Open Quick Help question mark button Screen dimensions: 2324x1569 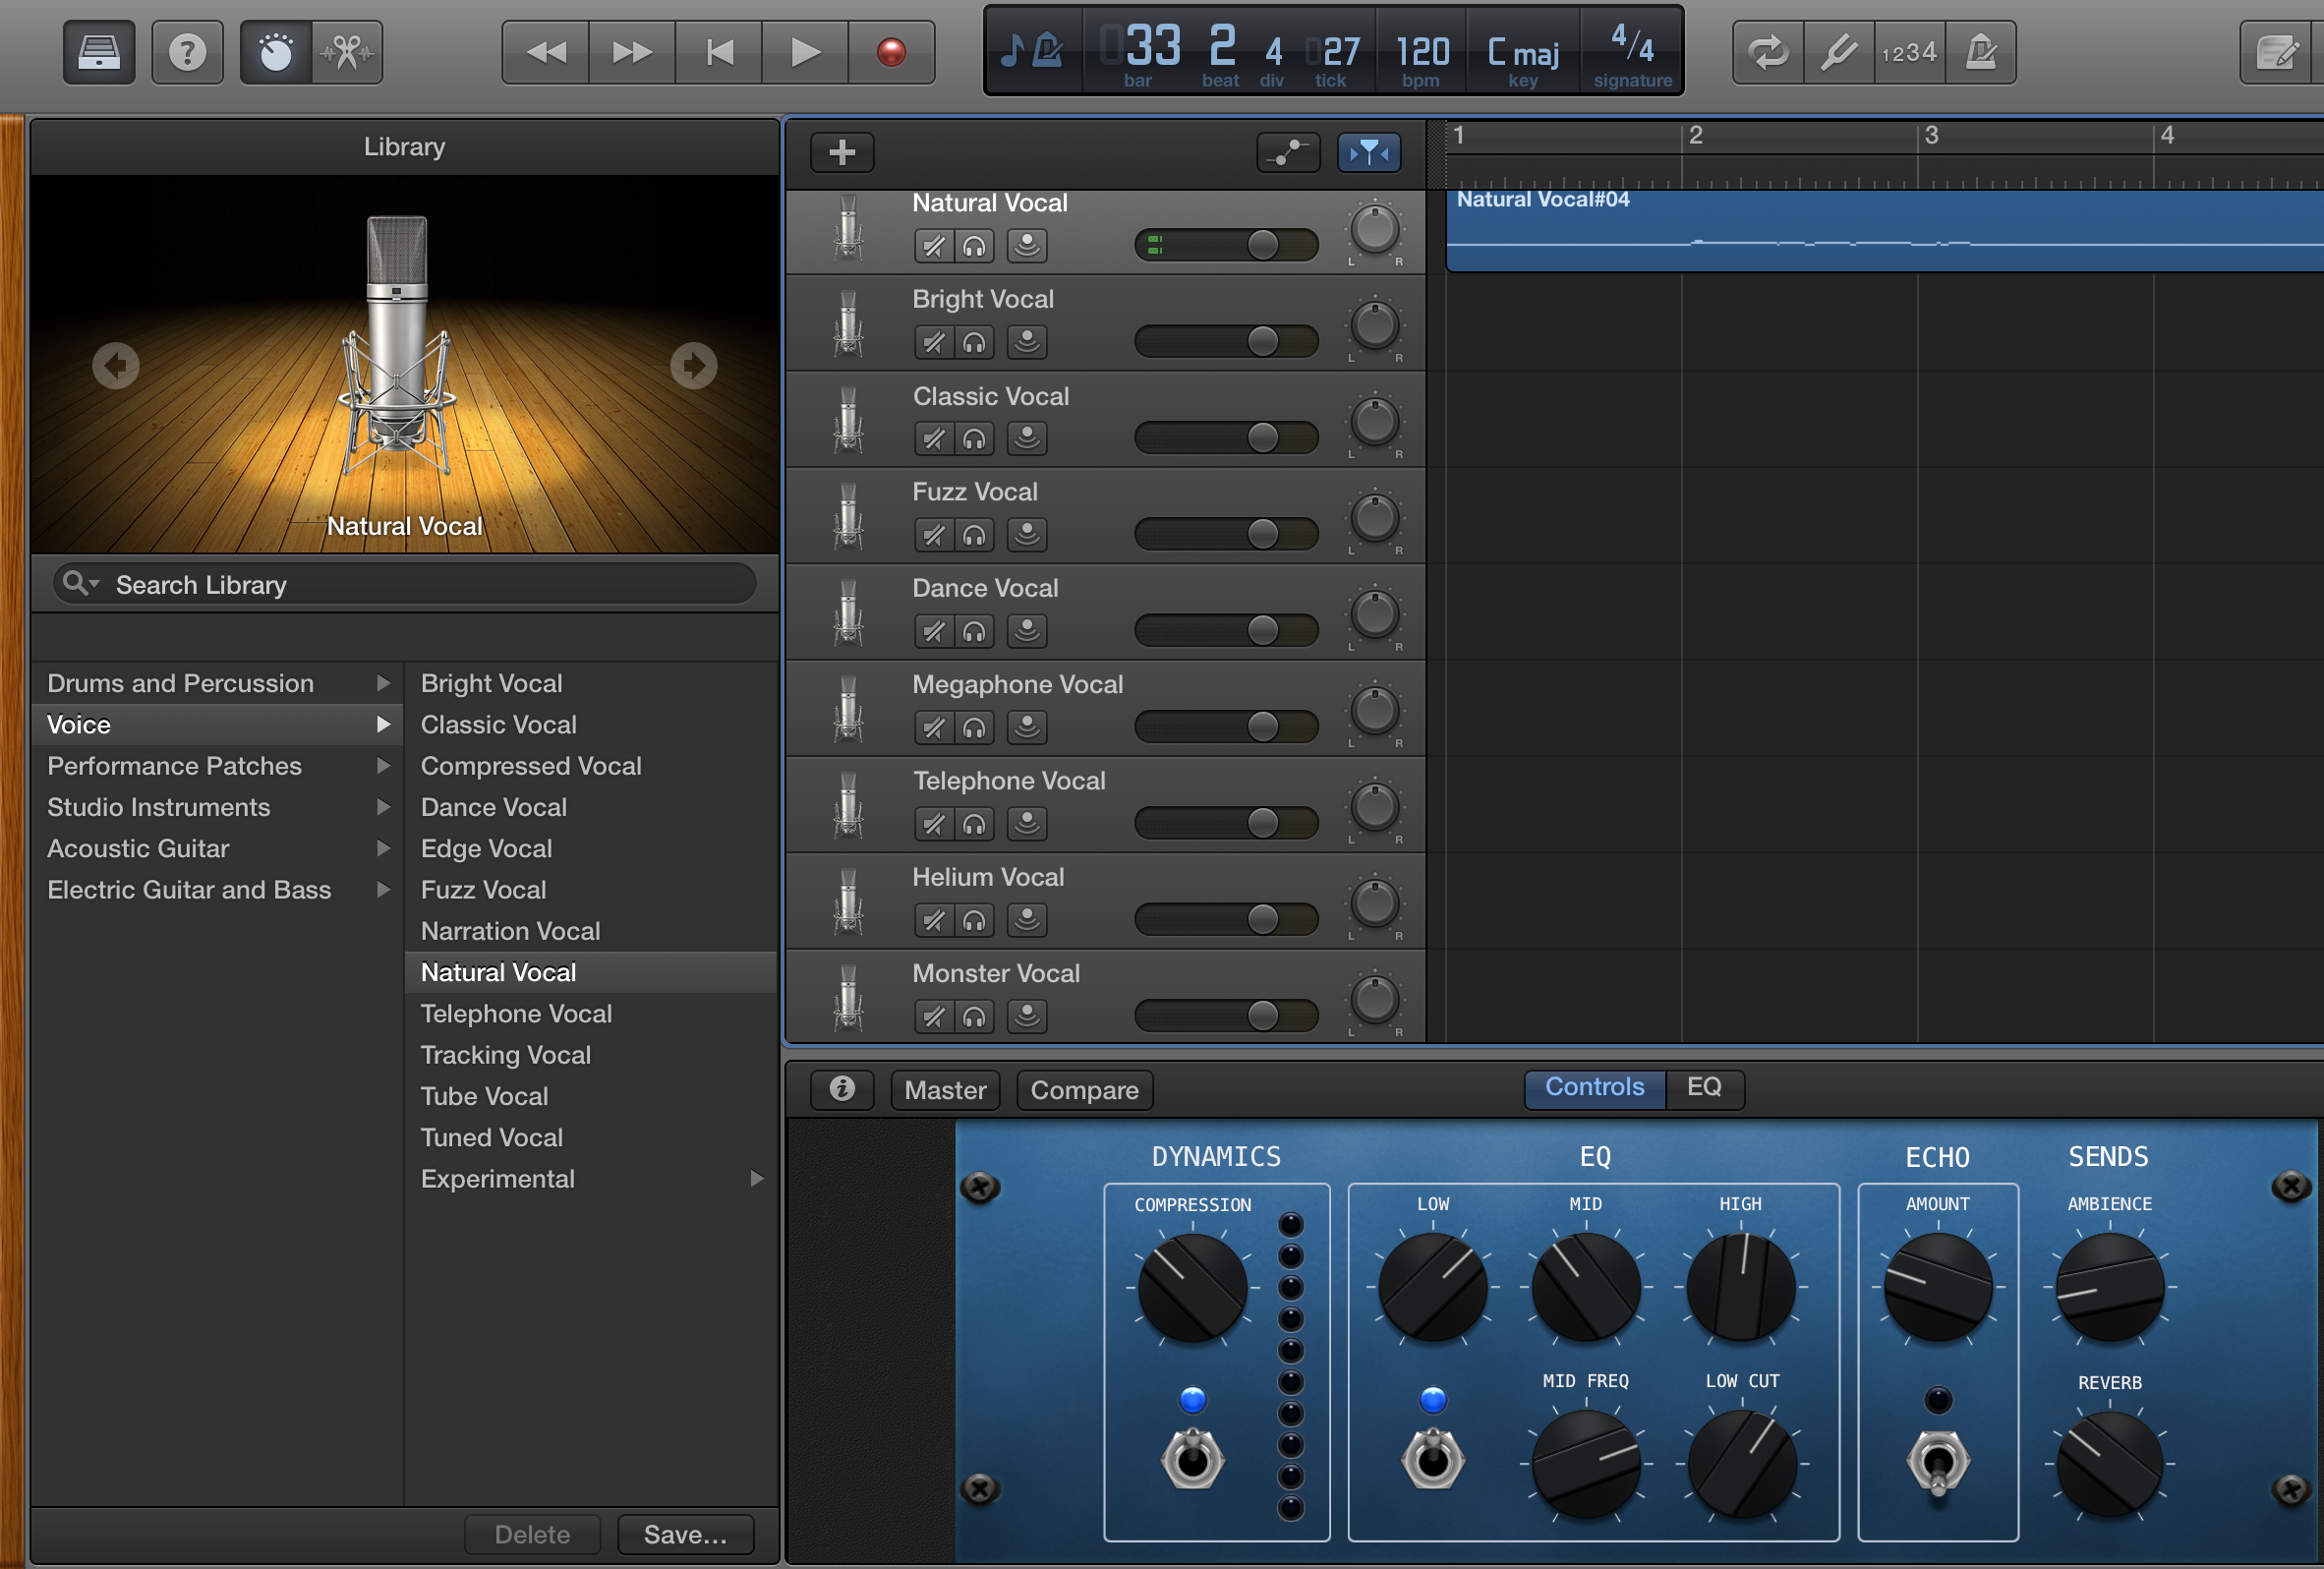187,52
